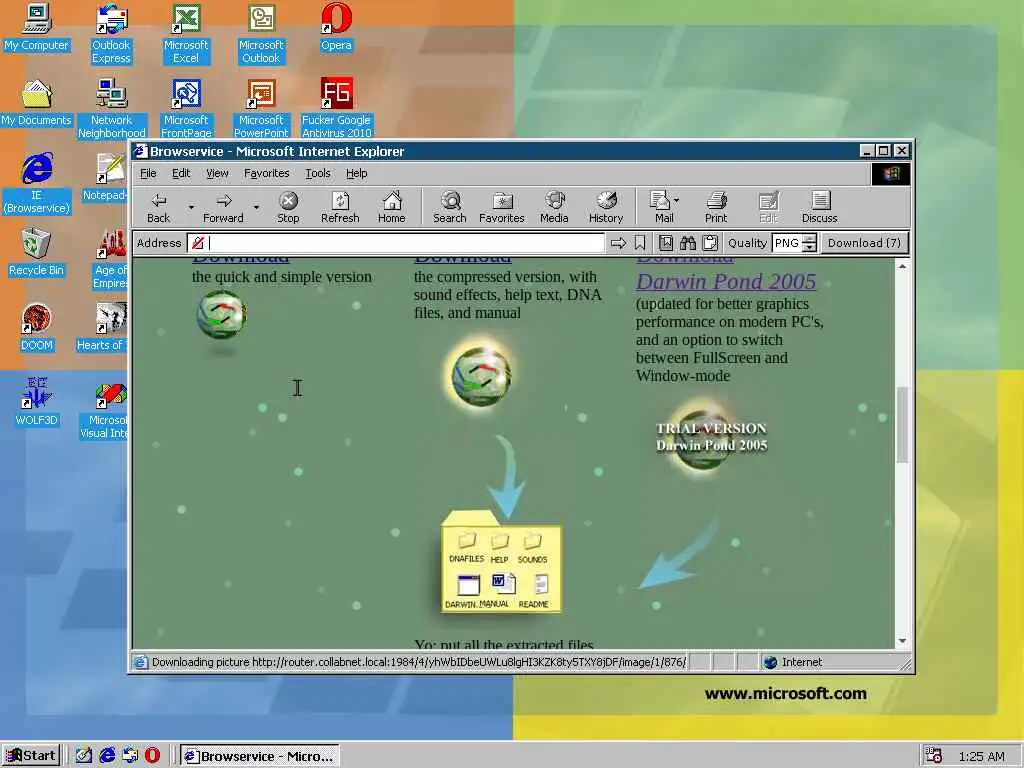Click the system tray icon beside the clock

point(933,756)
